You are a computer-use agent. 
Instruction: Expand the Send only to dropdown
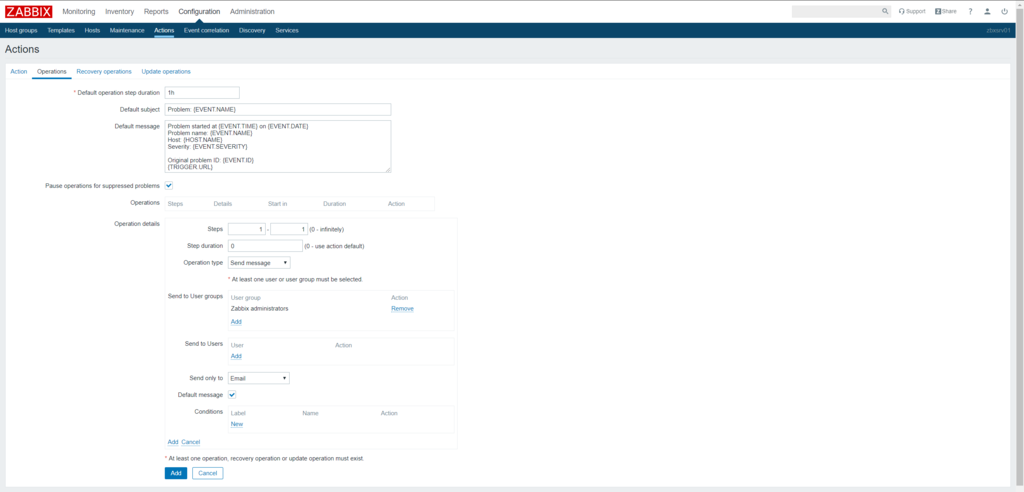click(259, 378)
